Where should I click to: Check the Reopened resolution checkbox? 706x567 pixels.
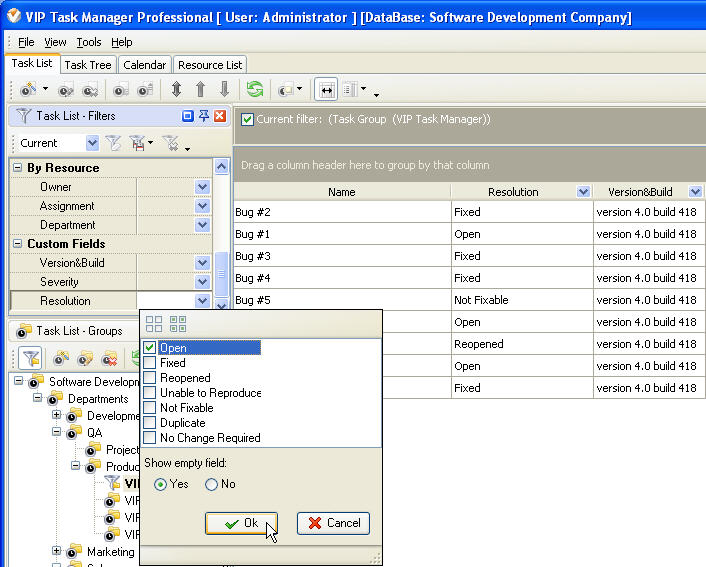pyautogui.click(x=149, y=377)
